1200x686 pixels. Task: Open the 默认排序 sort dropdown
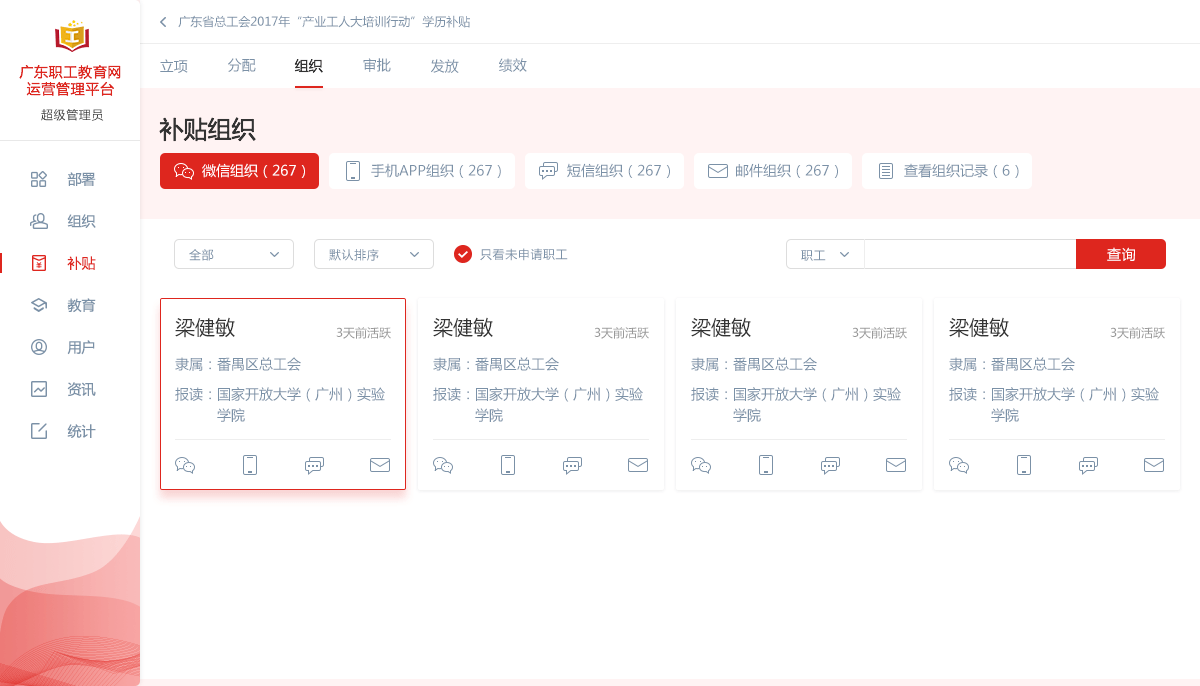click(374, 254)
